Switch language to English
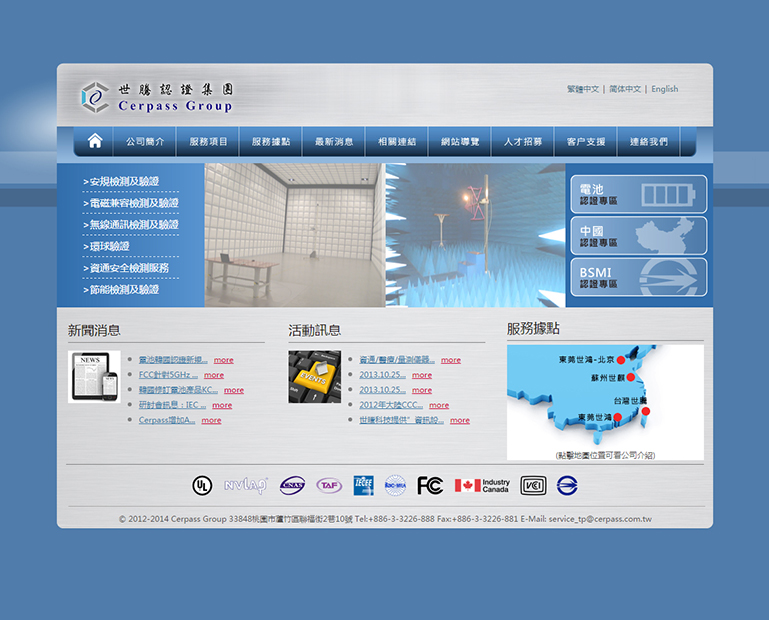Image resolution: width=769 pixels, height=620 pixels. (665, 89)
